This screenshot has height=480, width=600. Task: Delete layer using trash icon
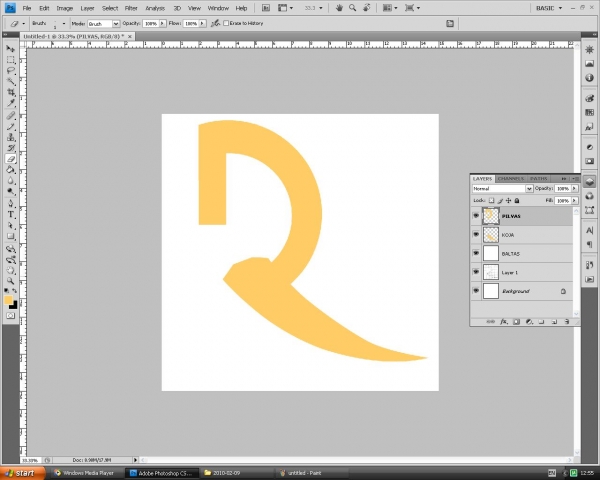point(567,322)
